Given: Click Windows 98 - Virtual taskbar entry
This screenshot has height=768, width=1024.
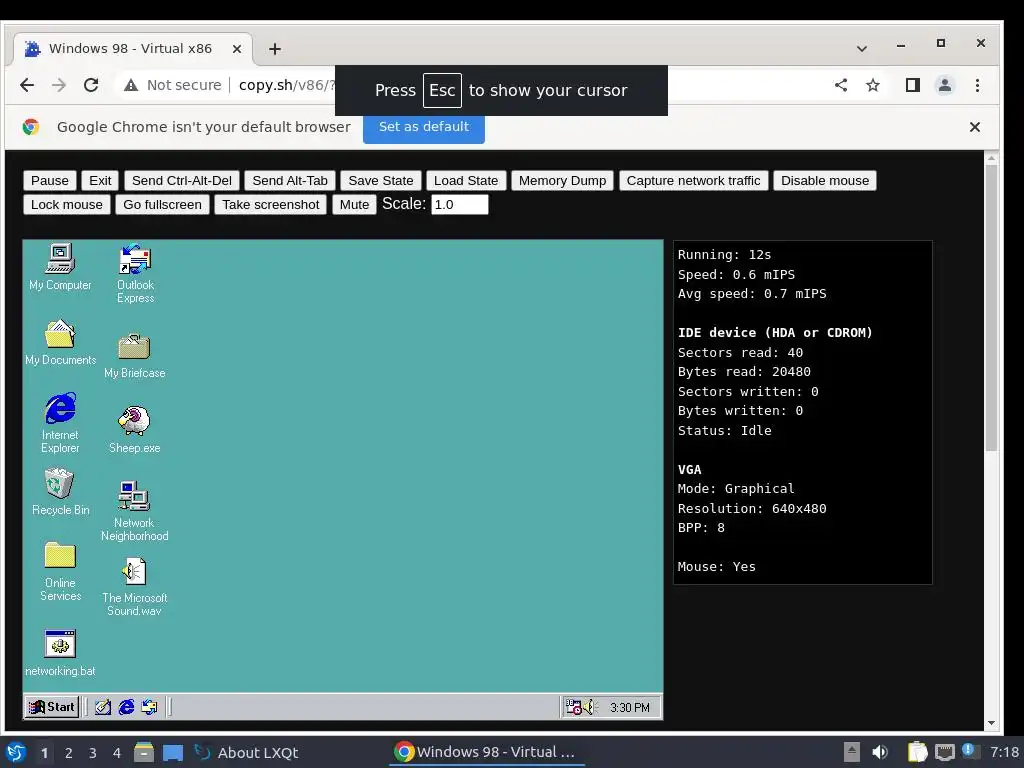Looking at the screenshot, I should (487, 752).
